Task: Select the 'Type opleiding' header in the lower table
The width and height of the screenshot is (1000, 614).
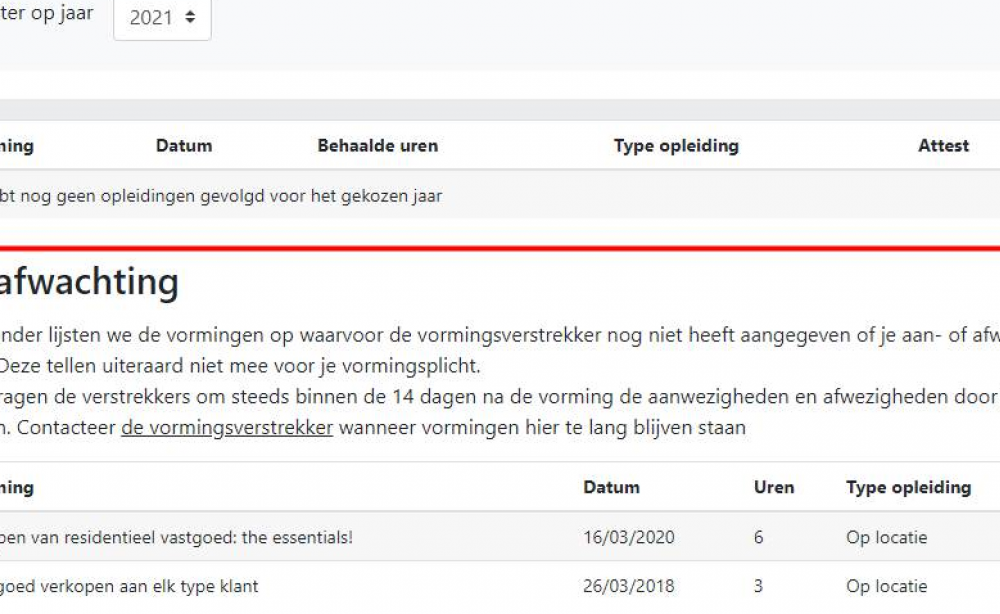Action: [908, 488]
